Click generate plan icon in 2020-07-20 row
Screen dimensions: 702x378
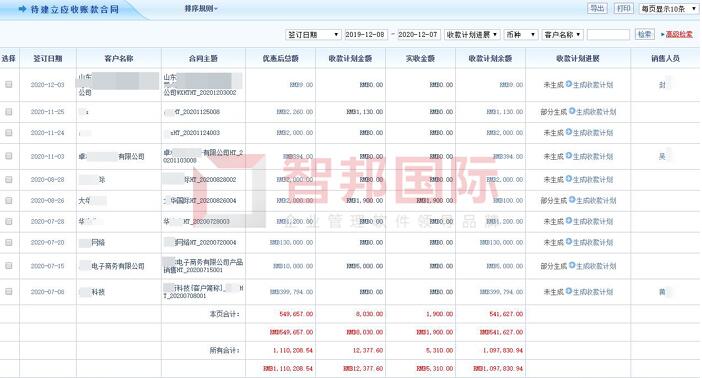click(x=569, y=242)
